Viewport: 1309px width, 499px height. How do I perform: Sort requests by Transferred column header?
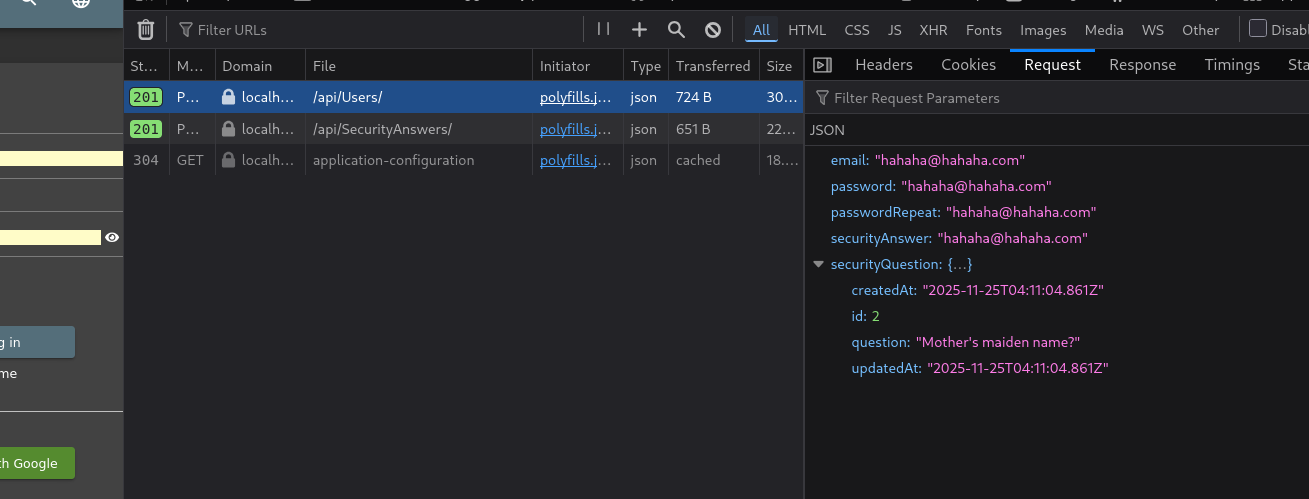pos(712,66)
